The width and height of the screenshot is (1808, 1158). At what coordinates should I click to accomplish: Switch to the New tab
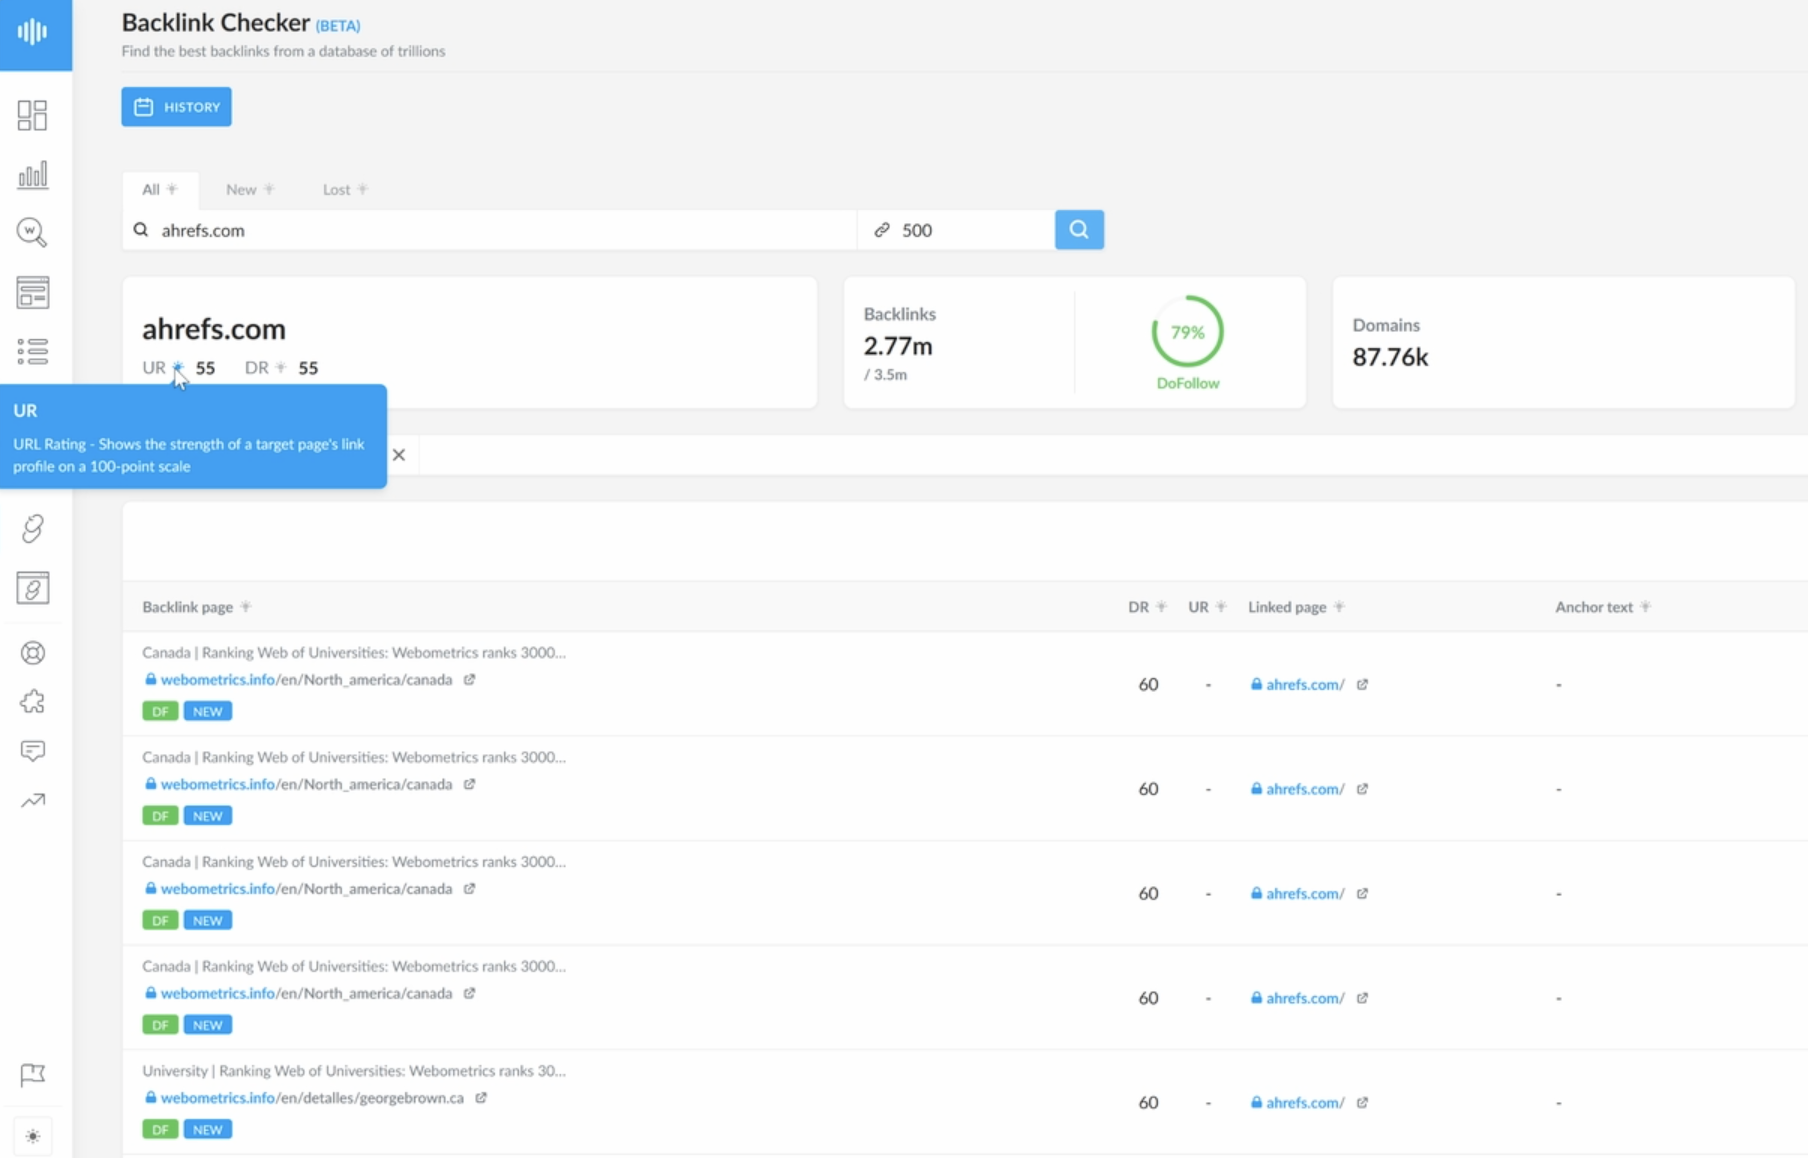pyautogui.click(x=250, y=189)
